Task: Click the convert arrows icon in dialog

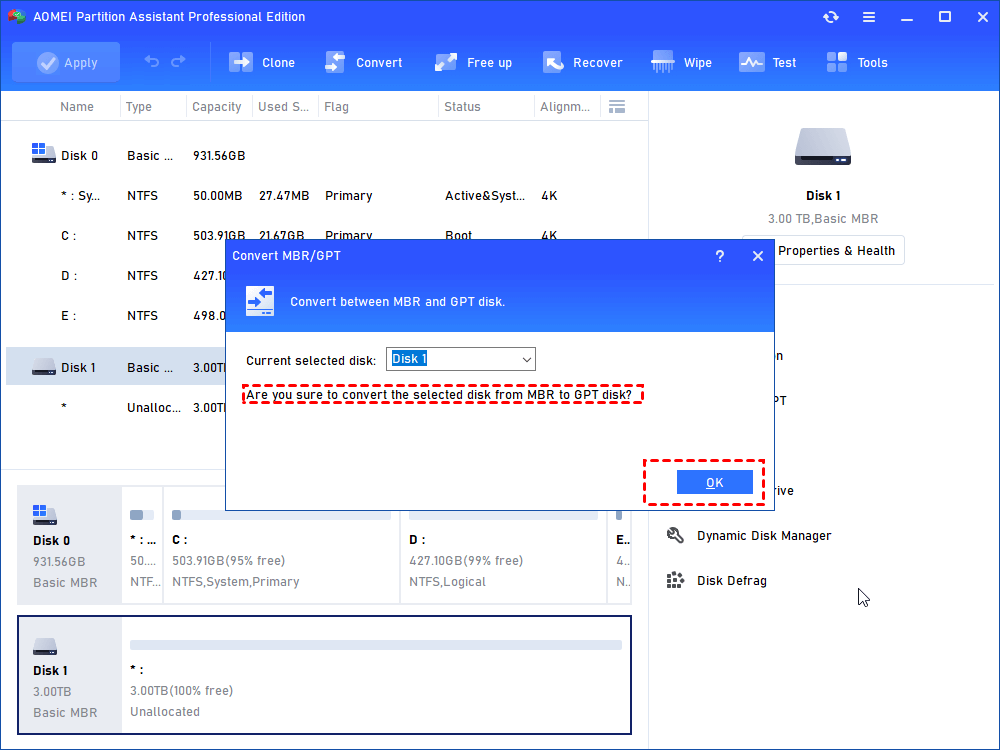Action: click(260, 301)
